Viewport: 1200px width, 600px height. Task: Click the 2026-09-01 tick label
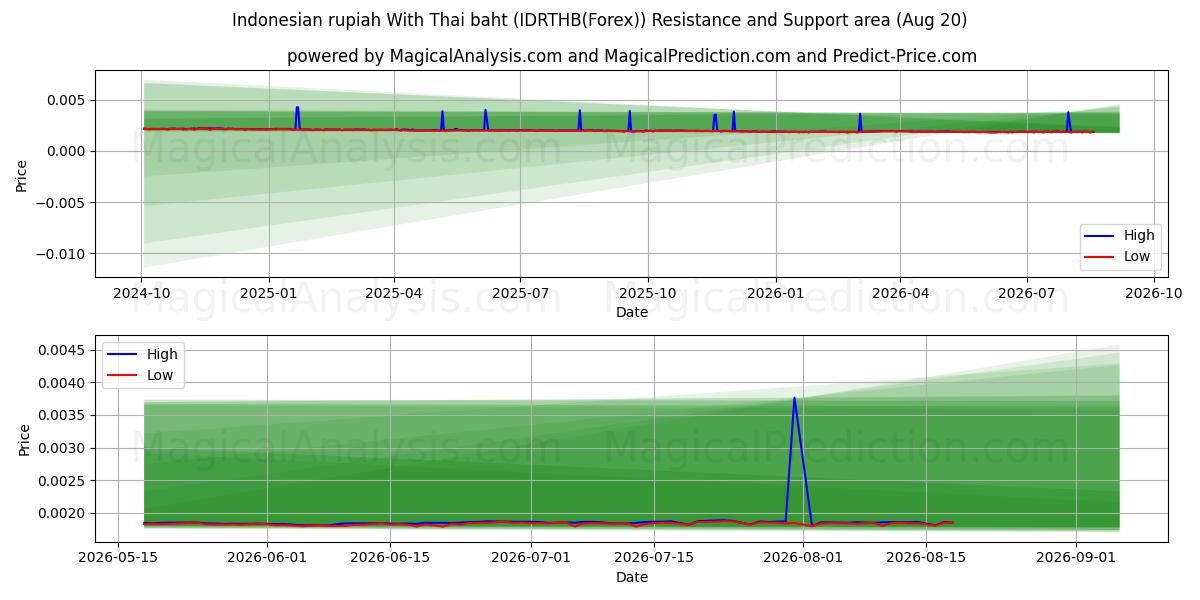(1076, 559)
